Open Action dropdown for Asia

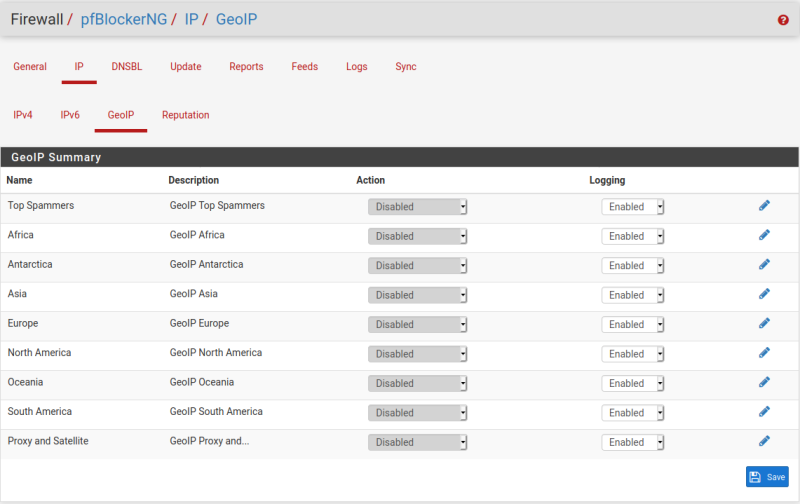(417, 295)
